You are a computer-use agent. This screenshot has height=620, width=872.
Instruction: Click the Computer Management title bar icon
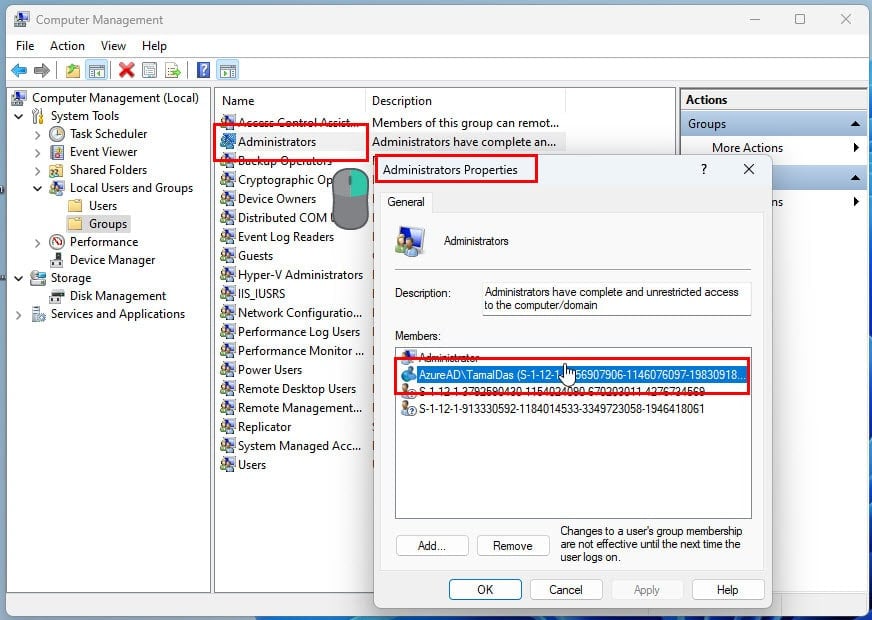click(x=21, y=19)
